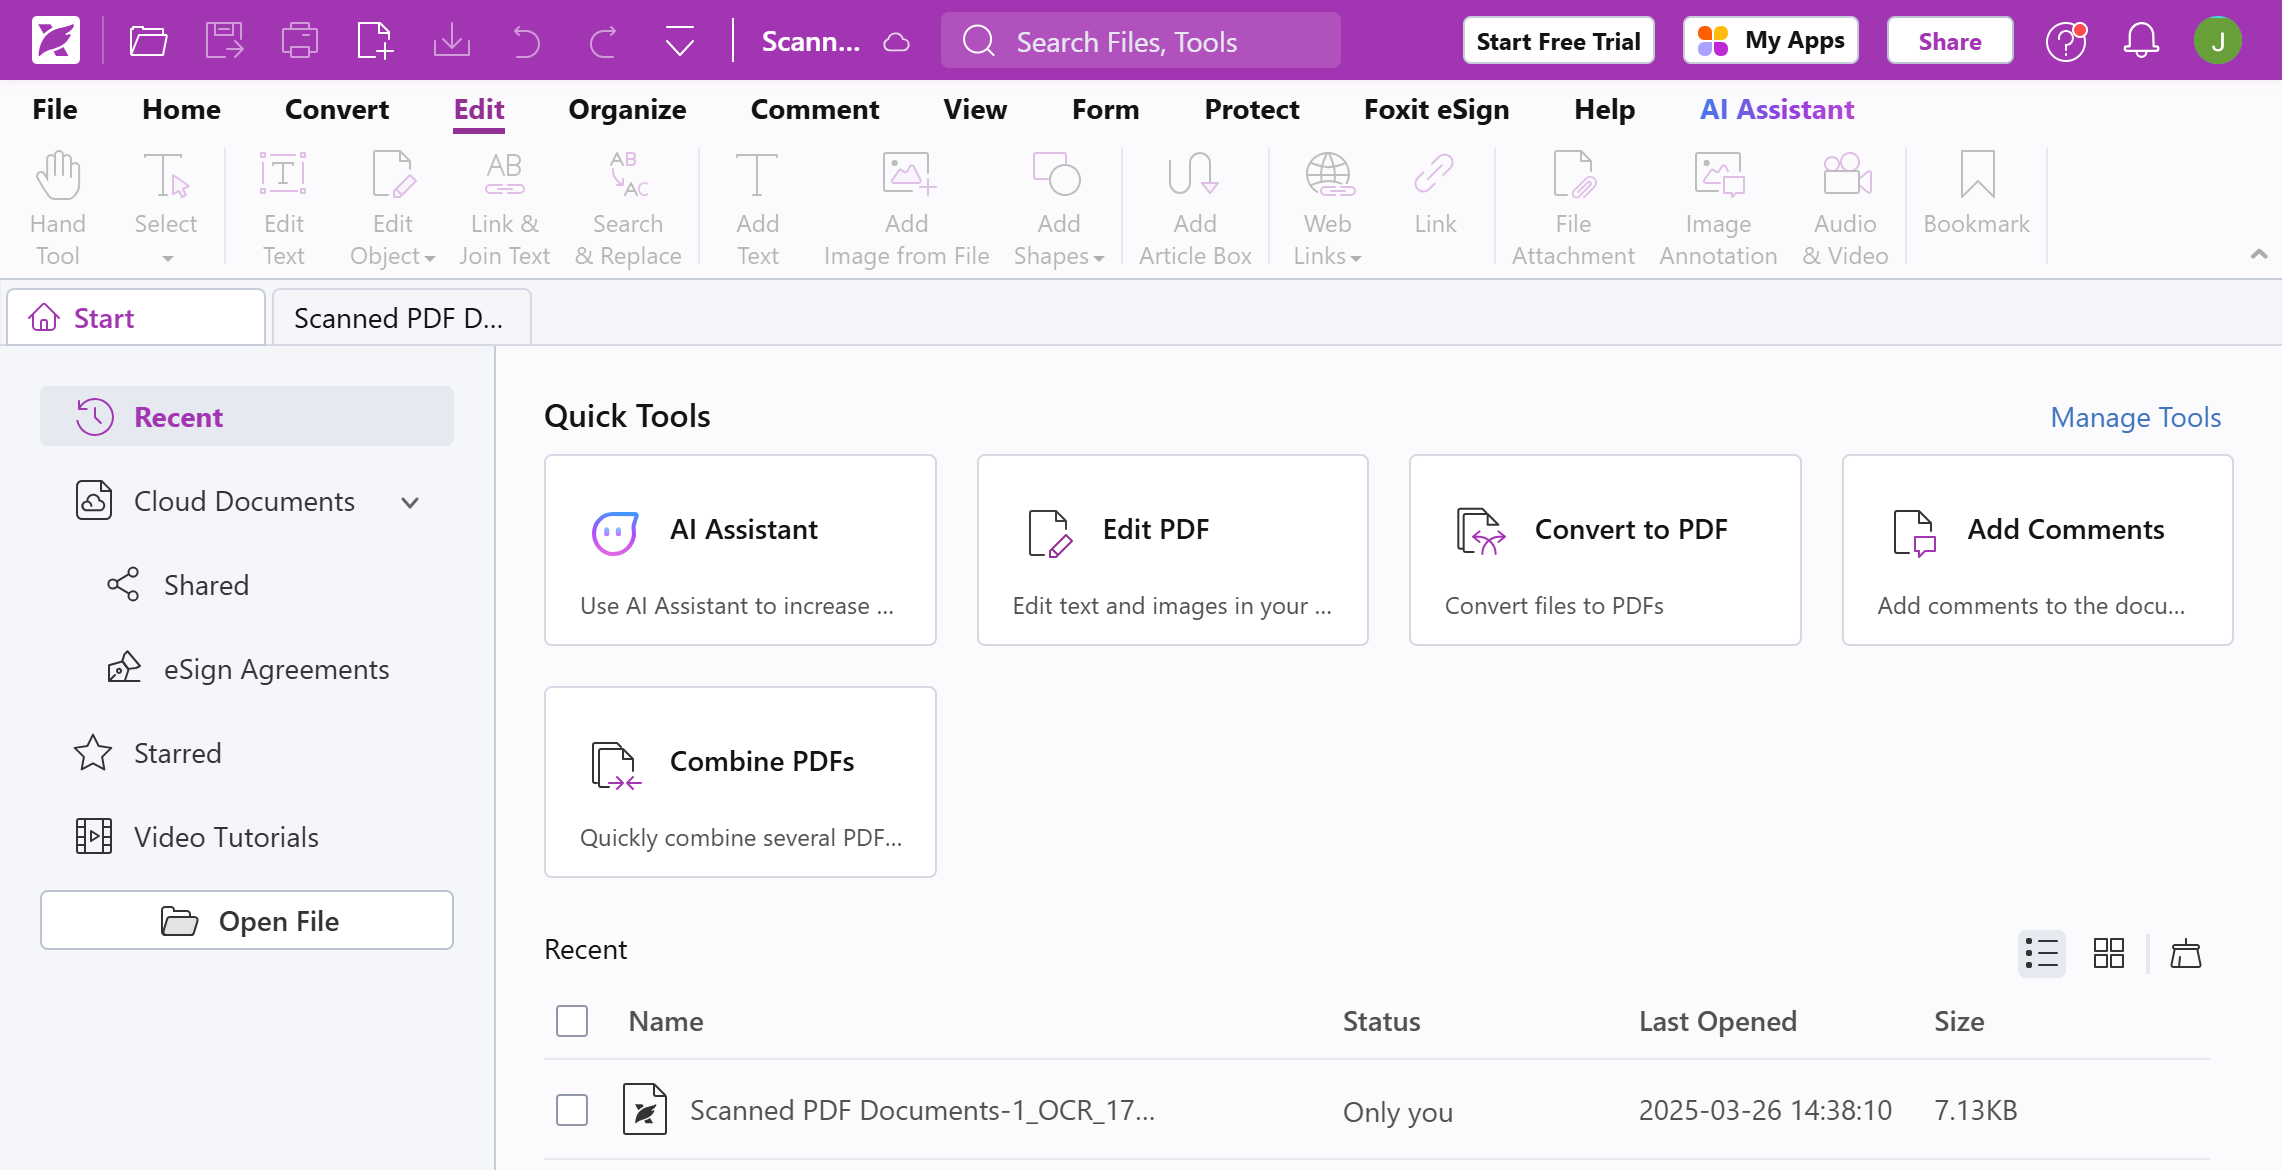Open My Apps
The width and height of the screenshot is (2282, 1170).
tap(1771, 41)
